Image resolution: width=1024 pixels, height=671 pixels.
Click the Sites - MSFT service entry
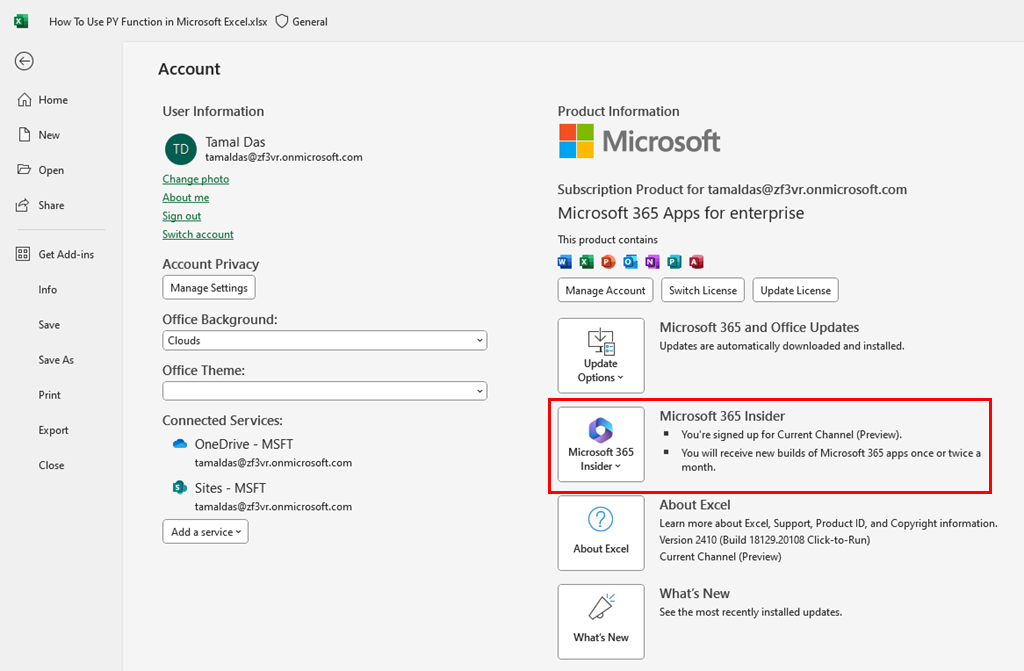(230, 488)
